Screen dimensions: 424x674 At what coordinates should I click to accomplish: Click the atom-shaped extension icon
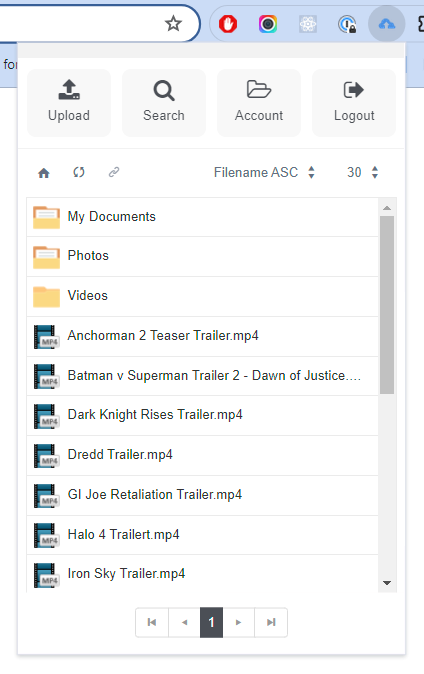(x=308, y=24)
